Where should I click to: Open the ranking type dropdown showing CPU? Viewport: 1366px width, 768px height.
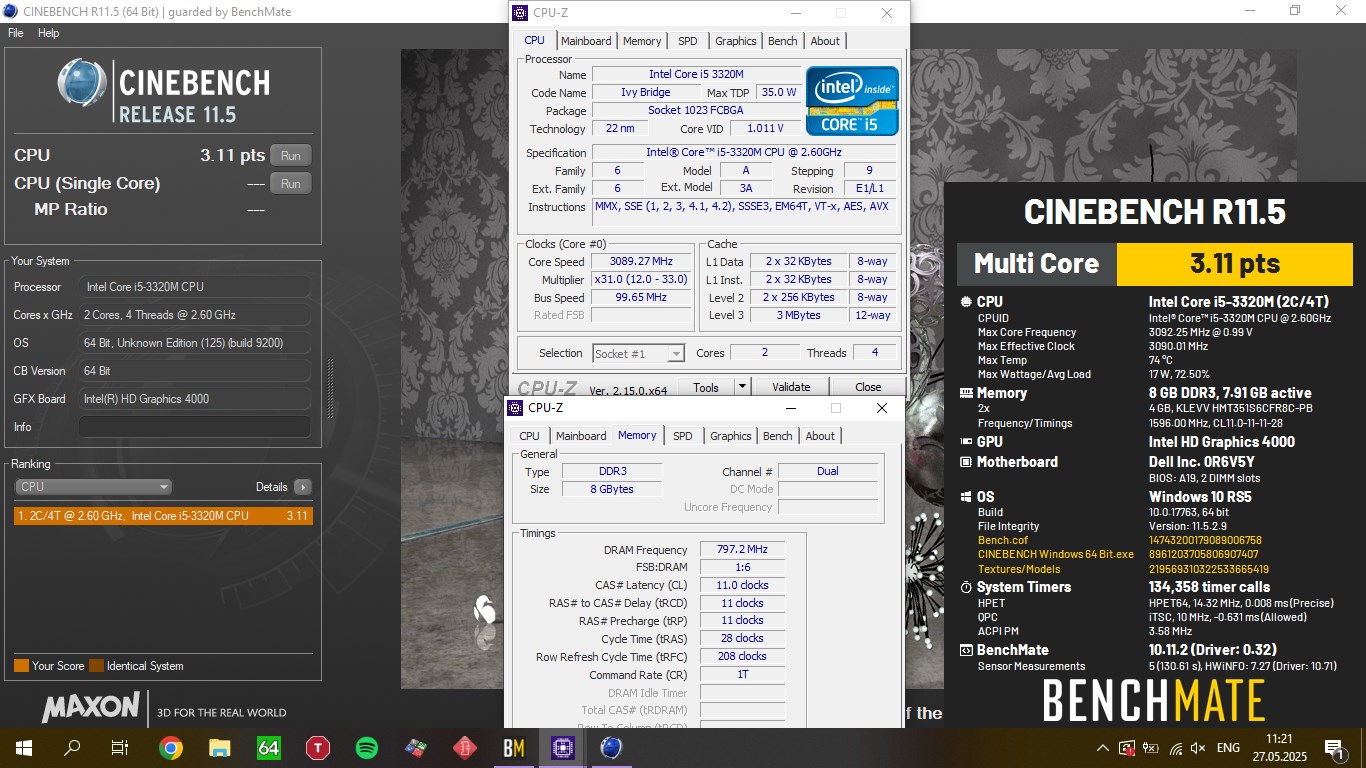94,487
